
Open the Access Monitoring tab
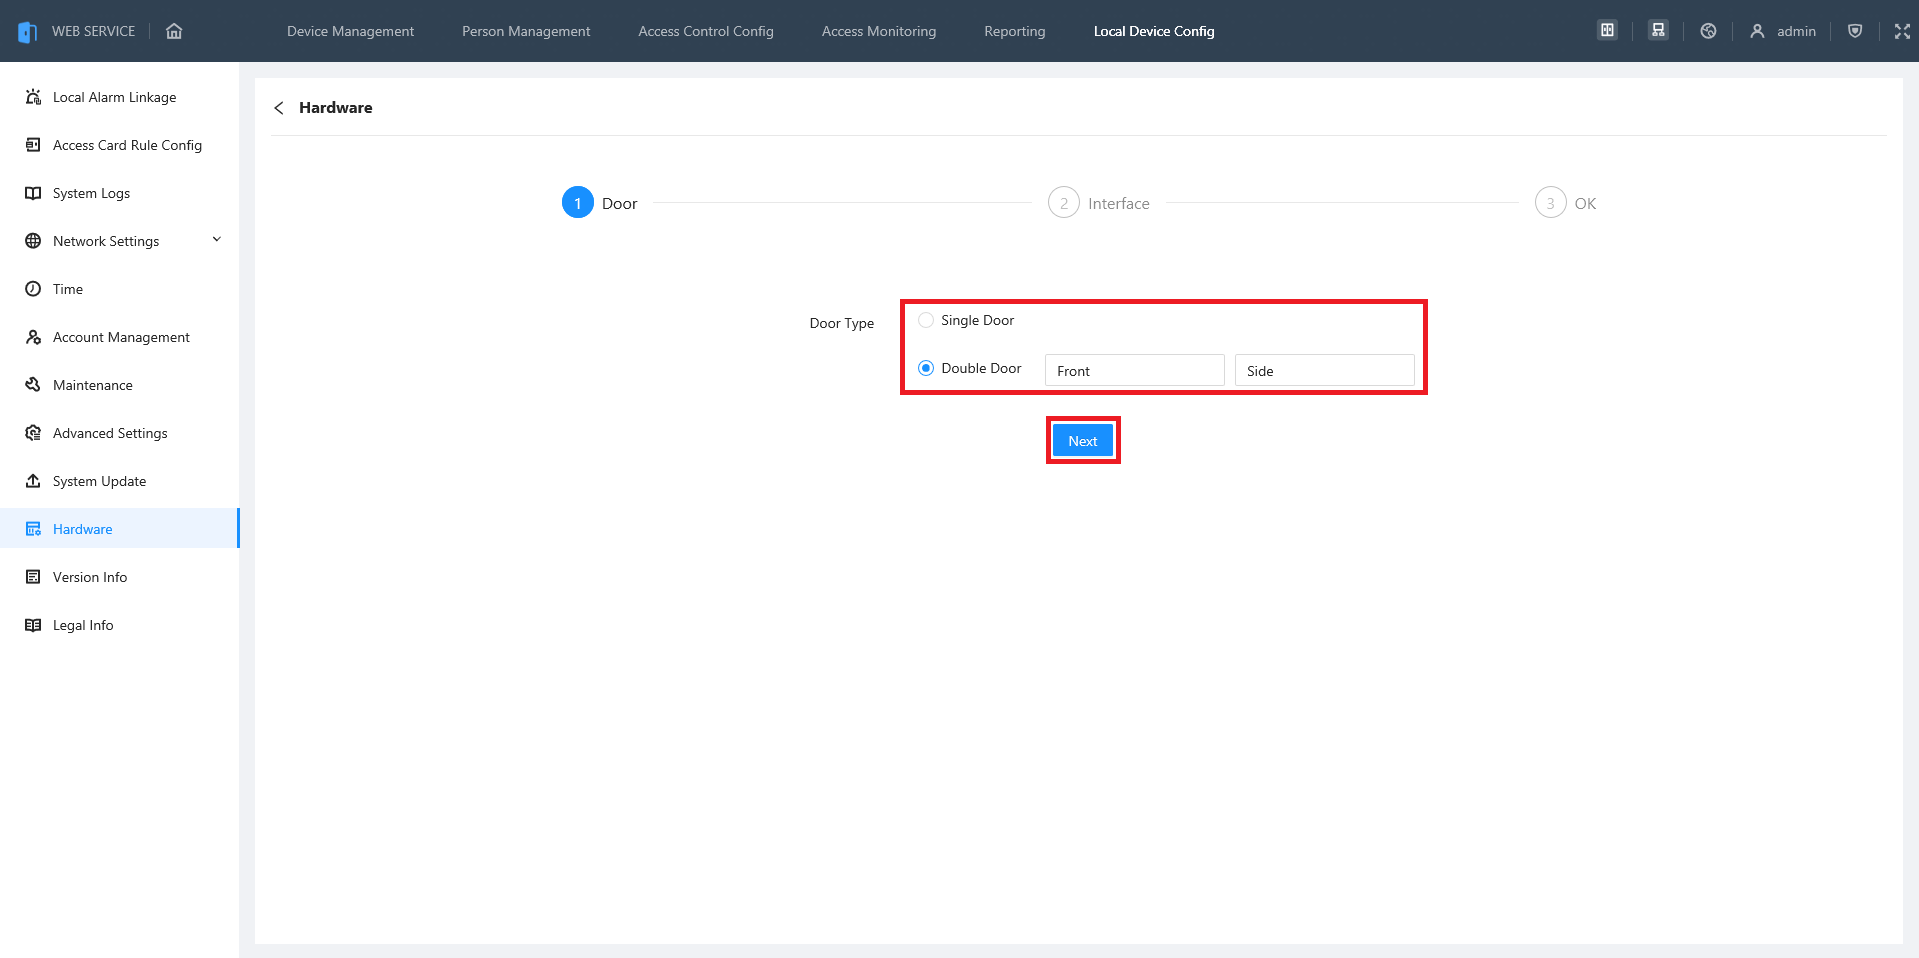pyautogui.click(x=878, y=31)
